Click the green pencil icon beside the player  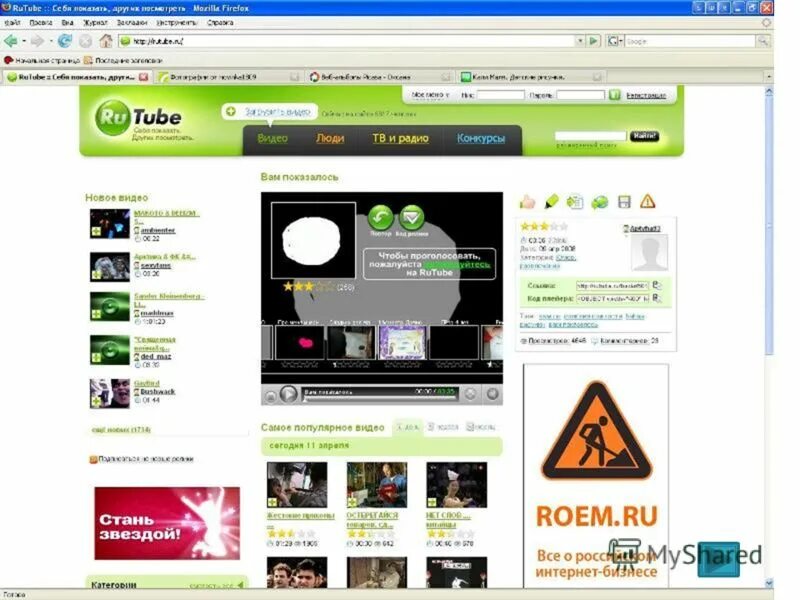pyautogui.click(x=552, y=202)
